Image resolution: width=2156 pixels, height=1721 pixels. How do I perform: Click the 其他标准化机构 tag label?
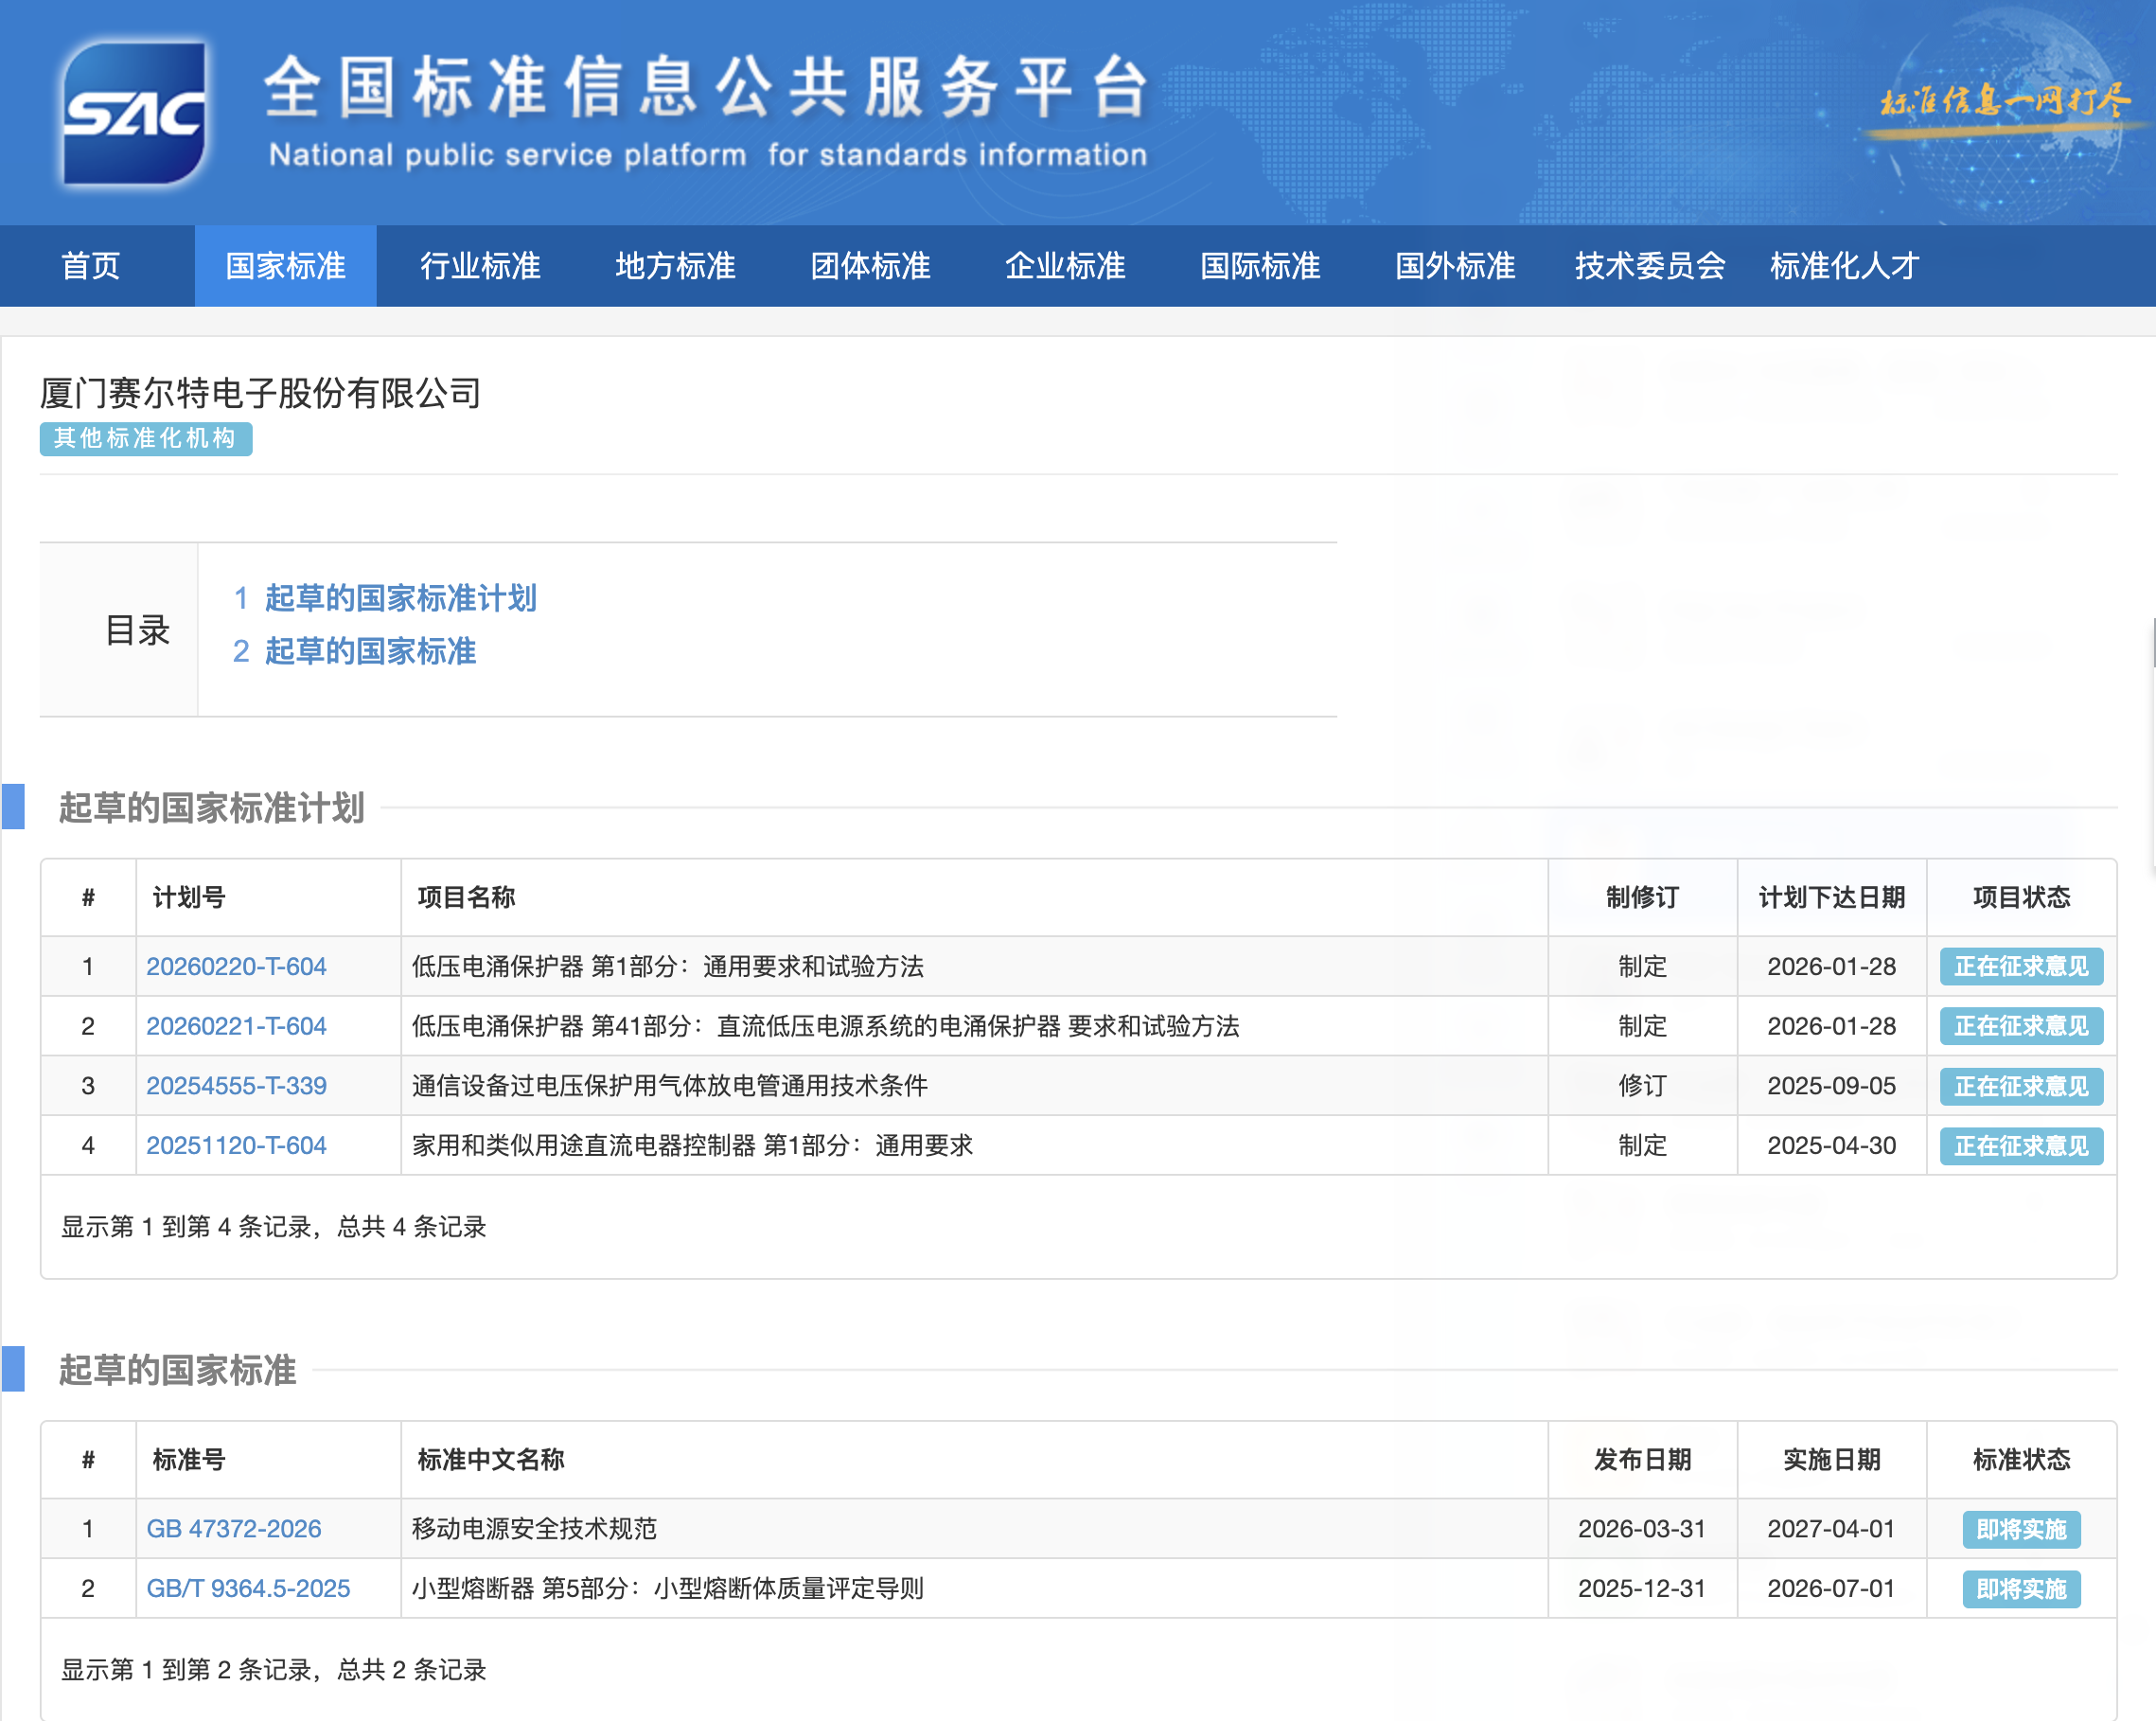coord(145,438)
